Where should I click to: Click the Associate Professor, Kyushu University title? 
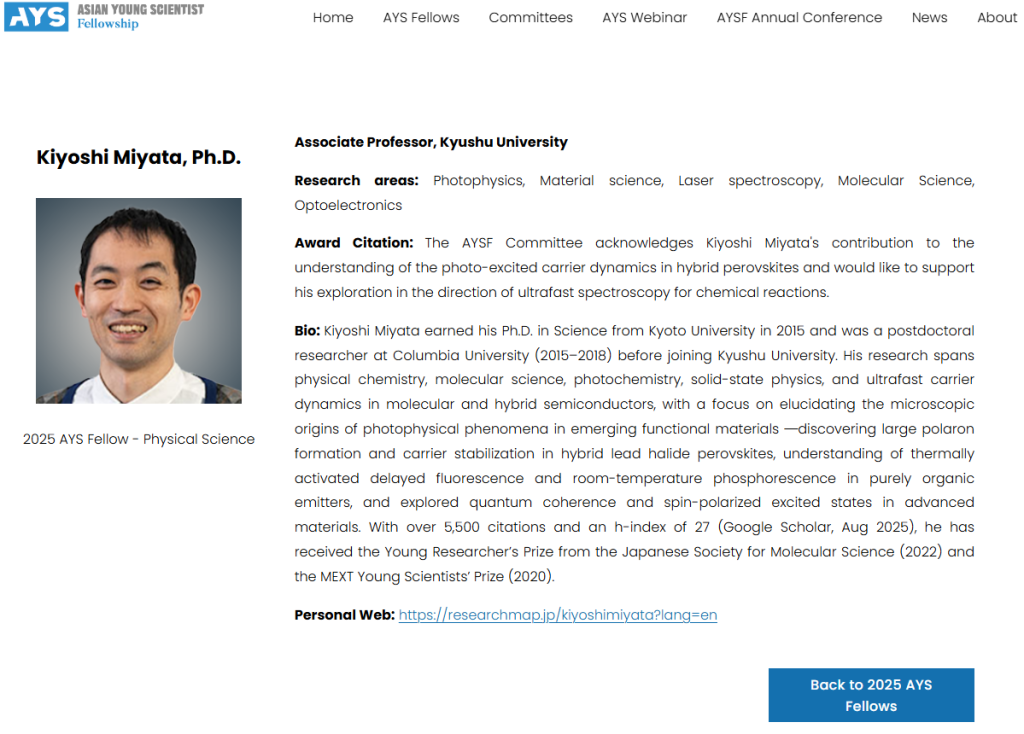tap(431, 142)
